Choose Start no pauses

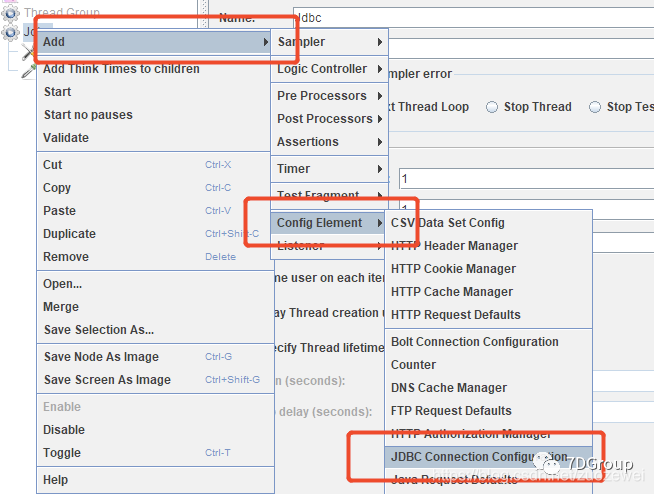[x=153, y=115]
